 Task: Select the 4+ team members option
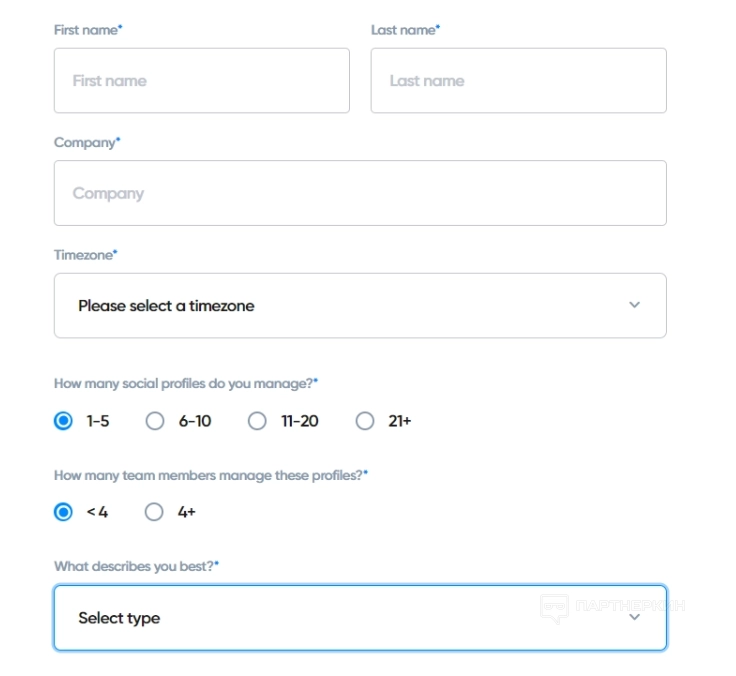tap(154, 512)
